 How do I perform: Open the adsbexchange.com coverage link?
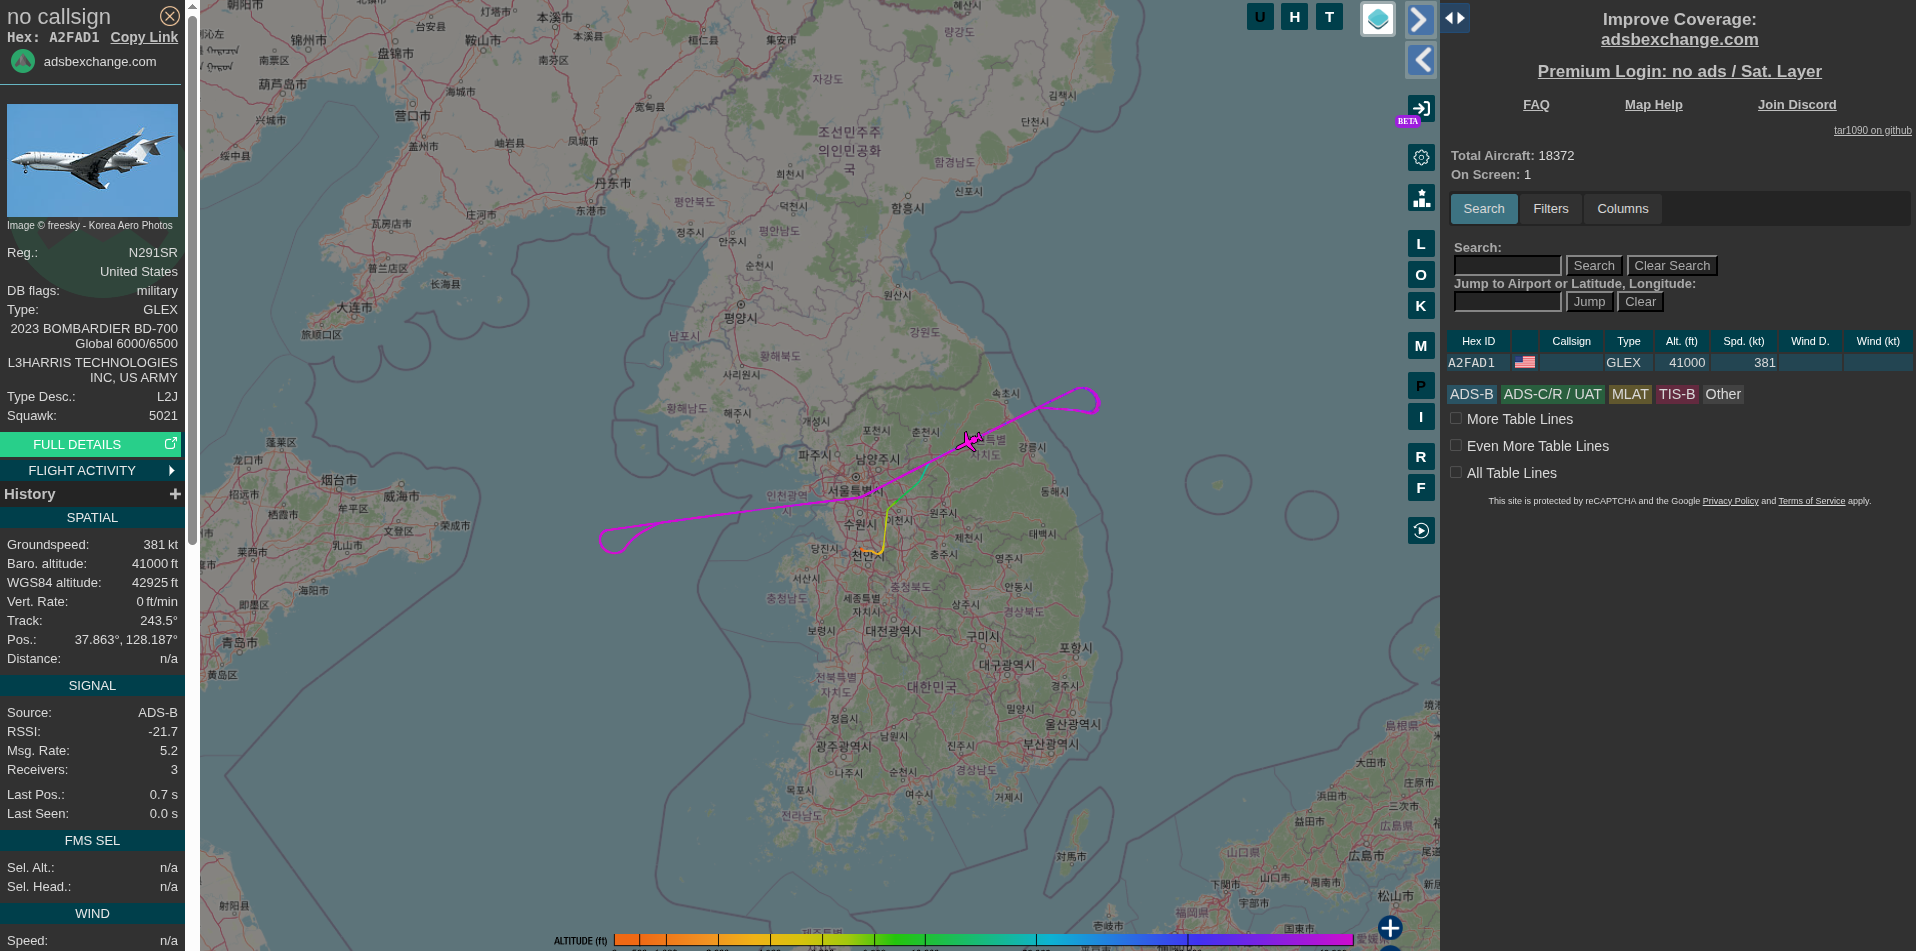tap(1679, 40)
